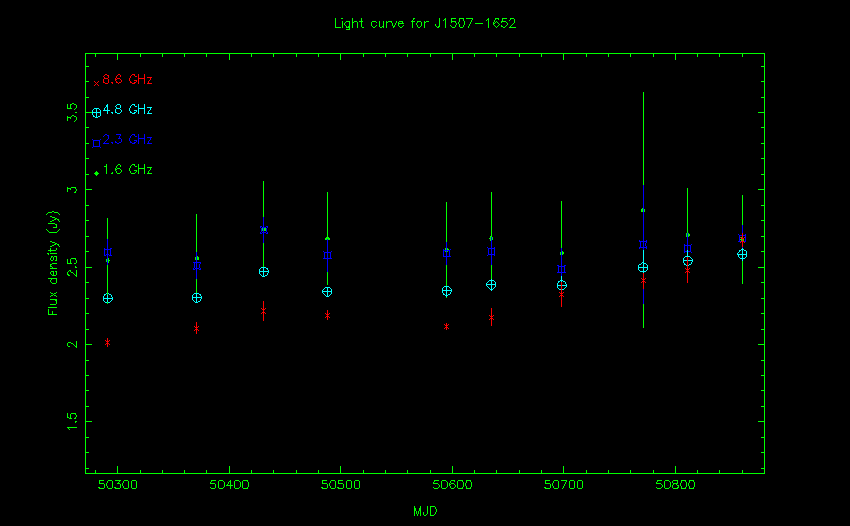Click the y-axis tick label "2.5"

72,267
